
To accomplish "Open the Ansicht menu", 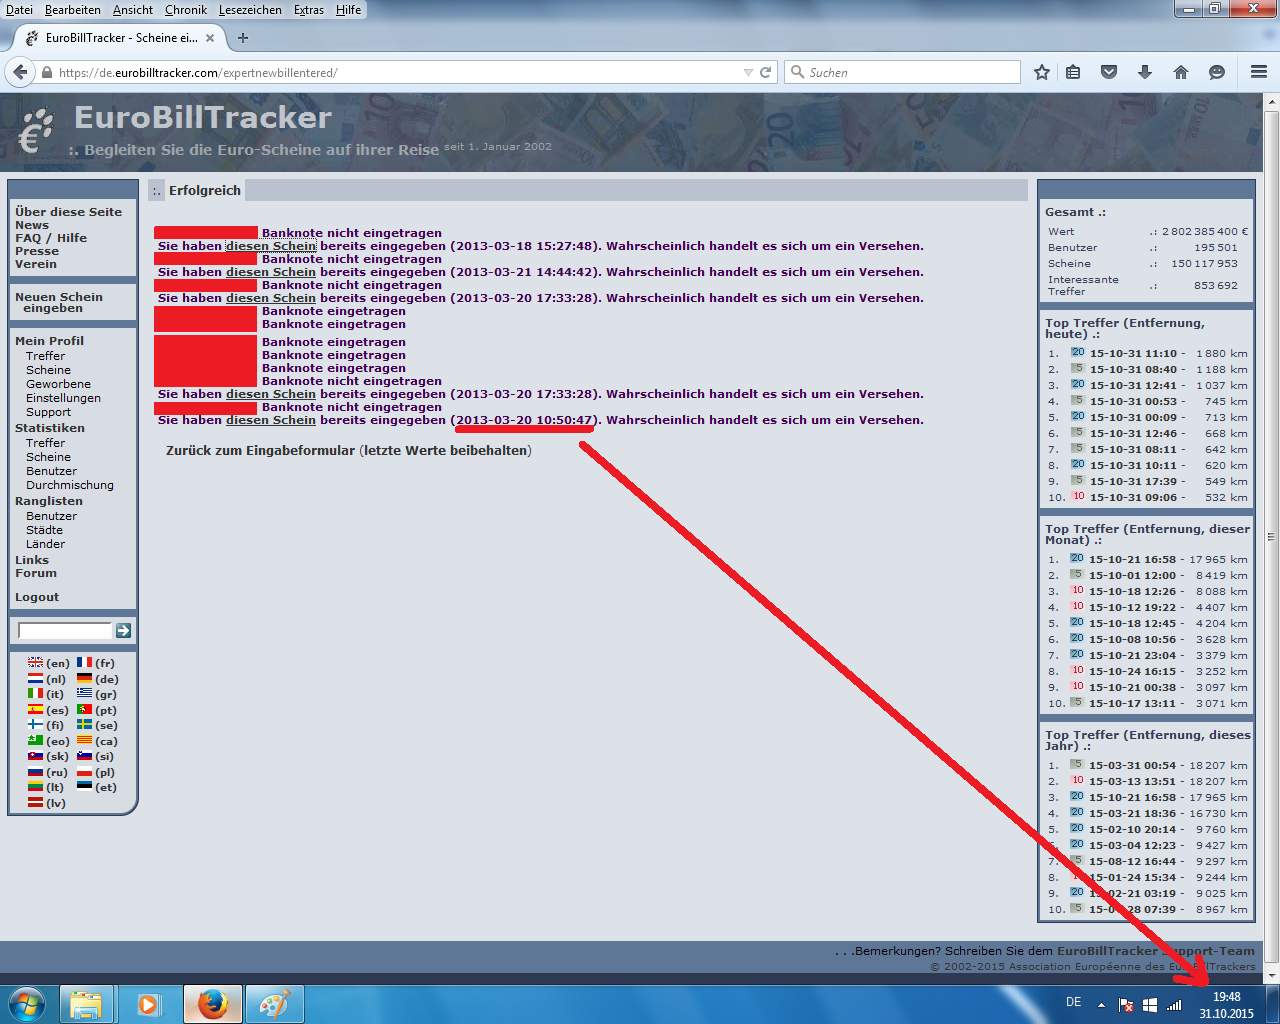I will click(133, 10).
